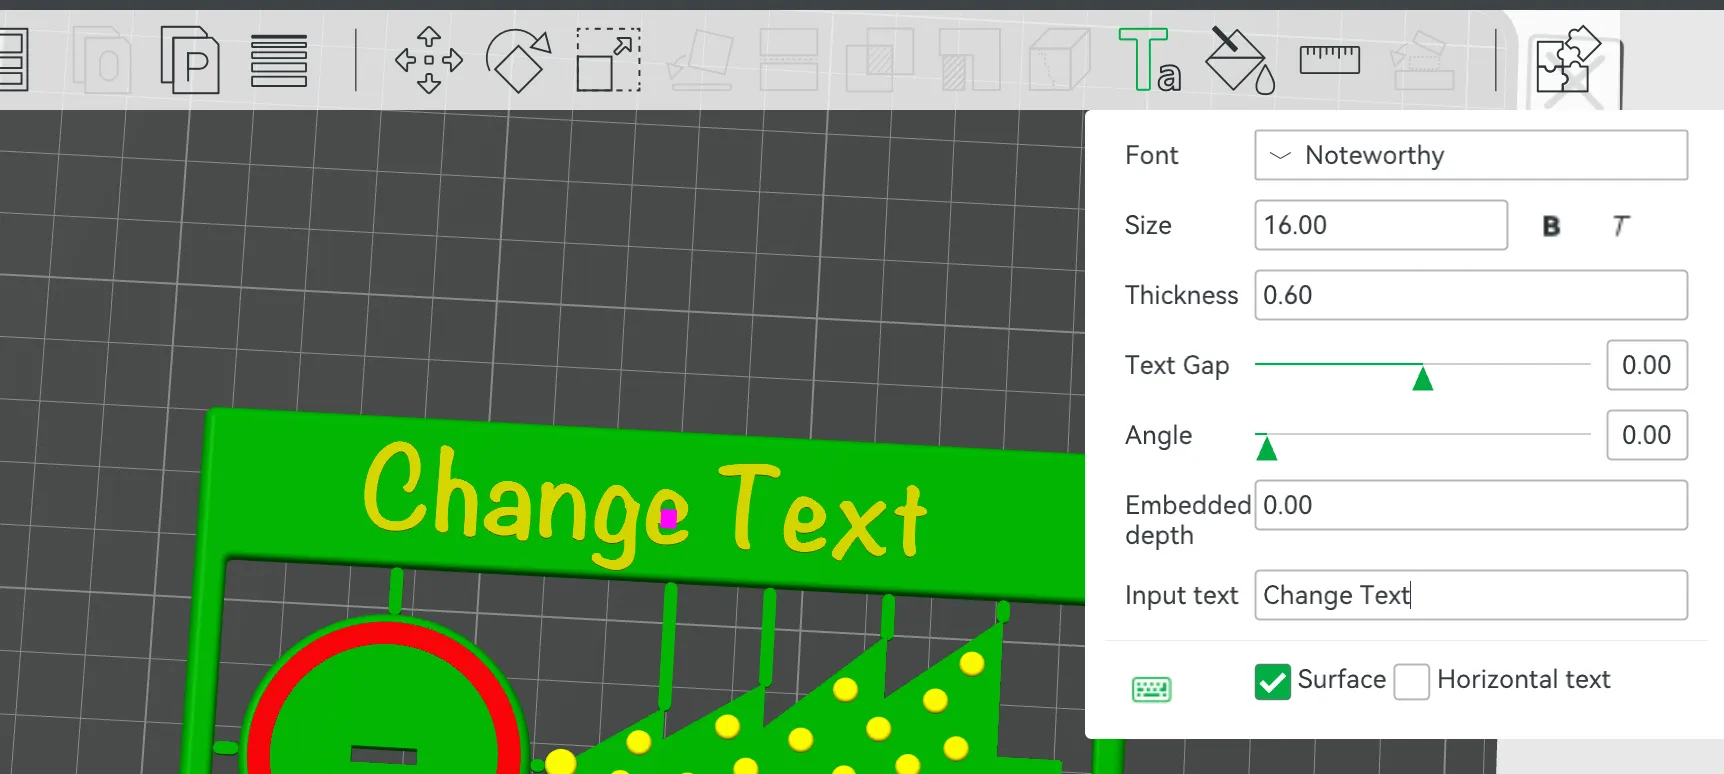Click the Assemble tool icon
The image size is (1724, 774).
click(1422, 60)
